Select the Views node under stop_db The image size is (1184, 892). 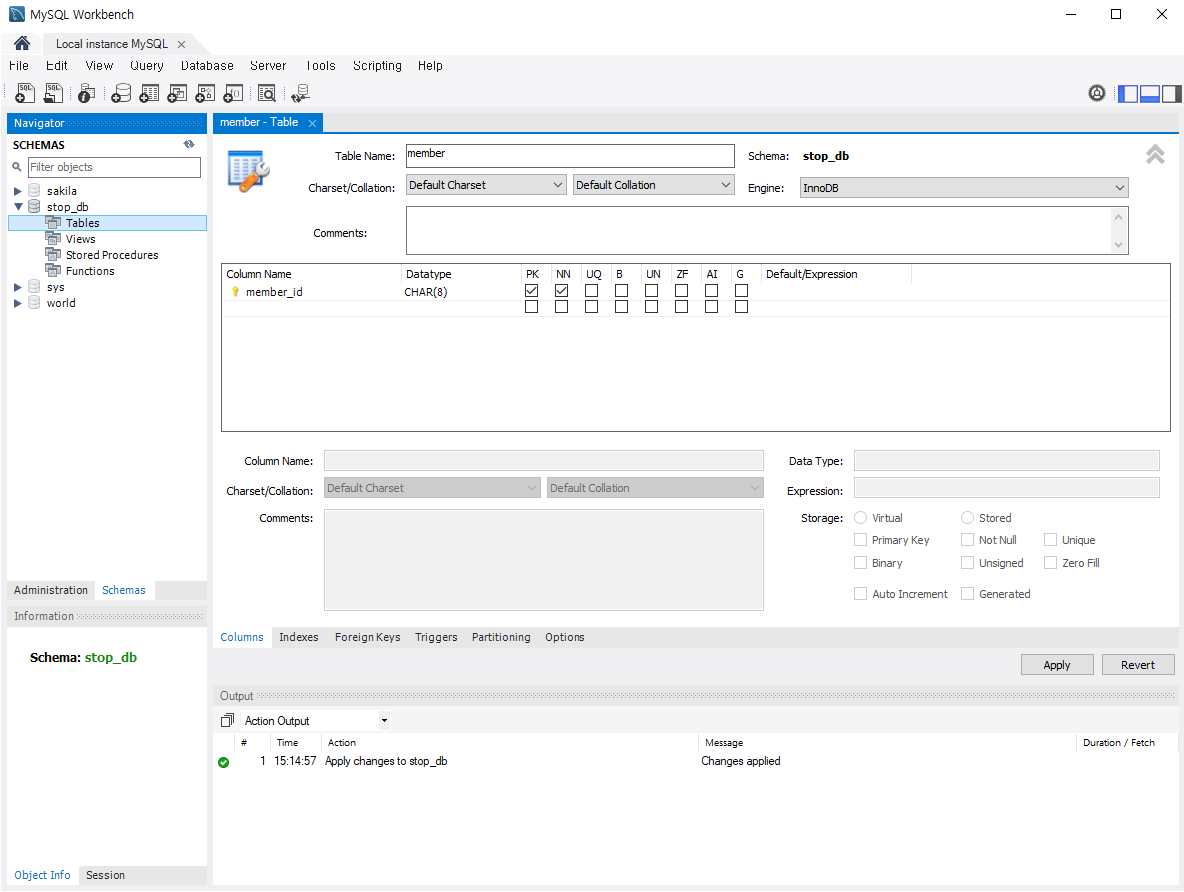click(80, 239)
